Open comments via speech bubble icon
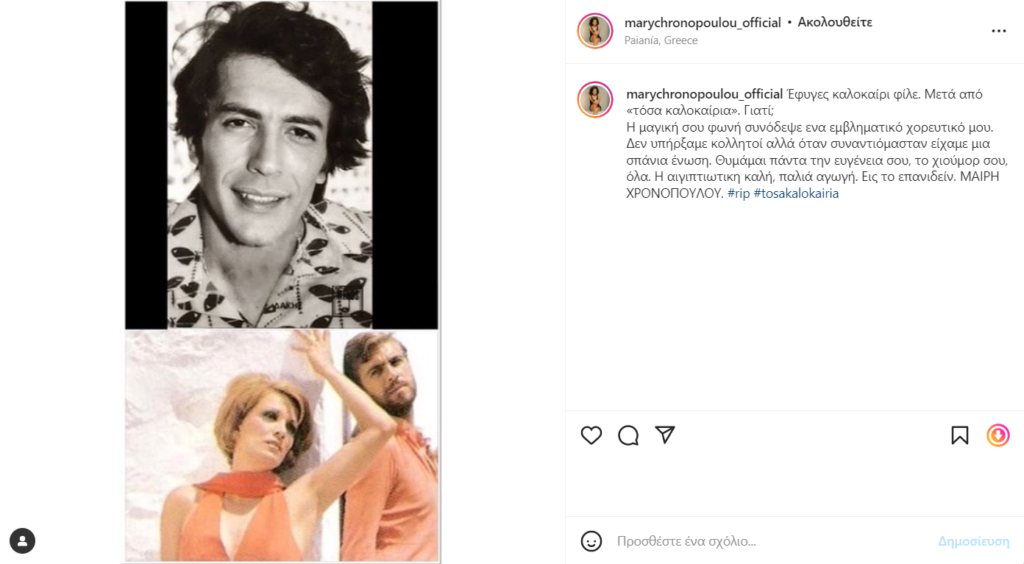Screen dimensions: 1024x564 pyautogui.click(x=628, y=435)
